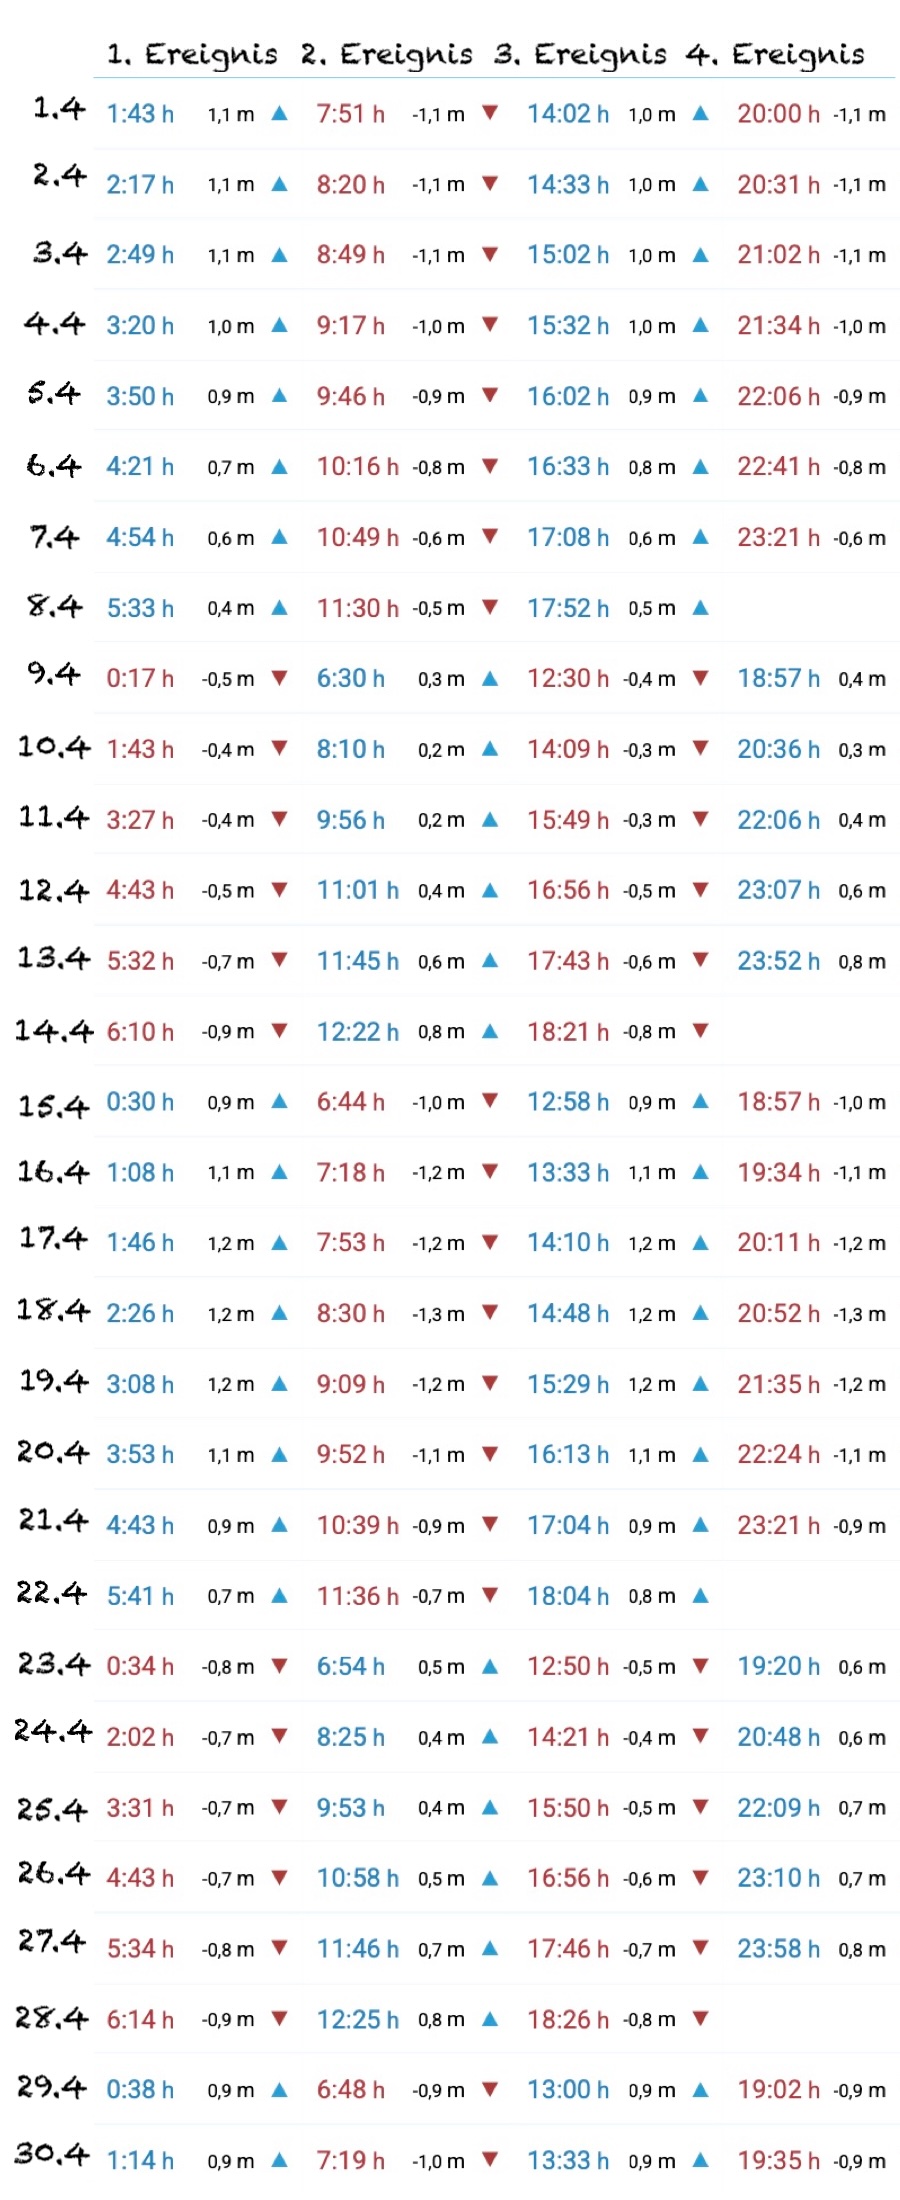
Task: Select the red down arrow after 18:26 h
Action: coord(701,2019)
